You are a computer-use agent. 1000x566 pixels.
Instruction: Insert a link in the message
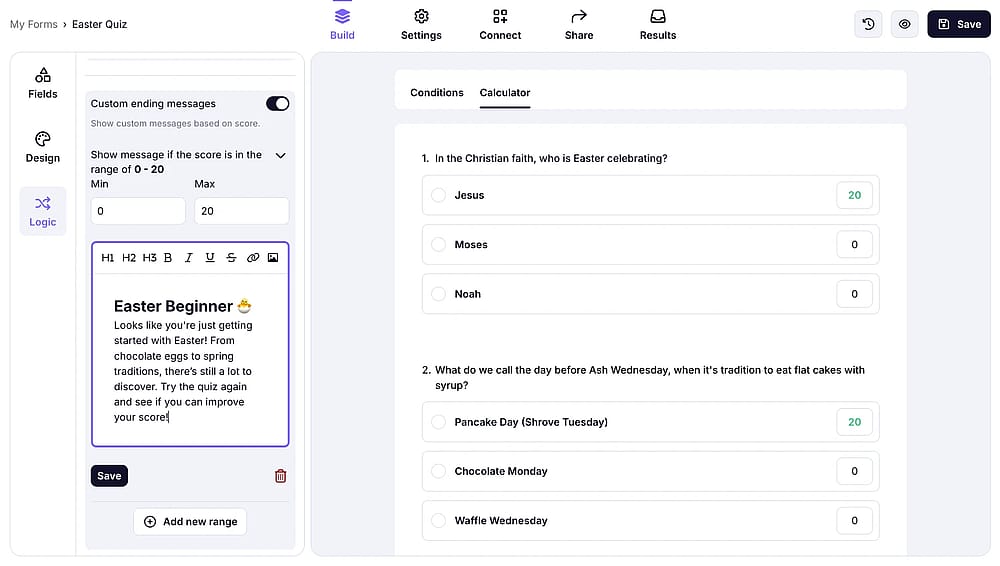[253, 258]
